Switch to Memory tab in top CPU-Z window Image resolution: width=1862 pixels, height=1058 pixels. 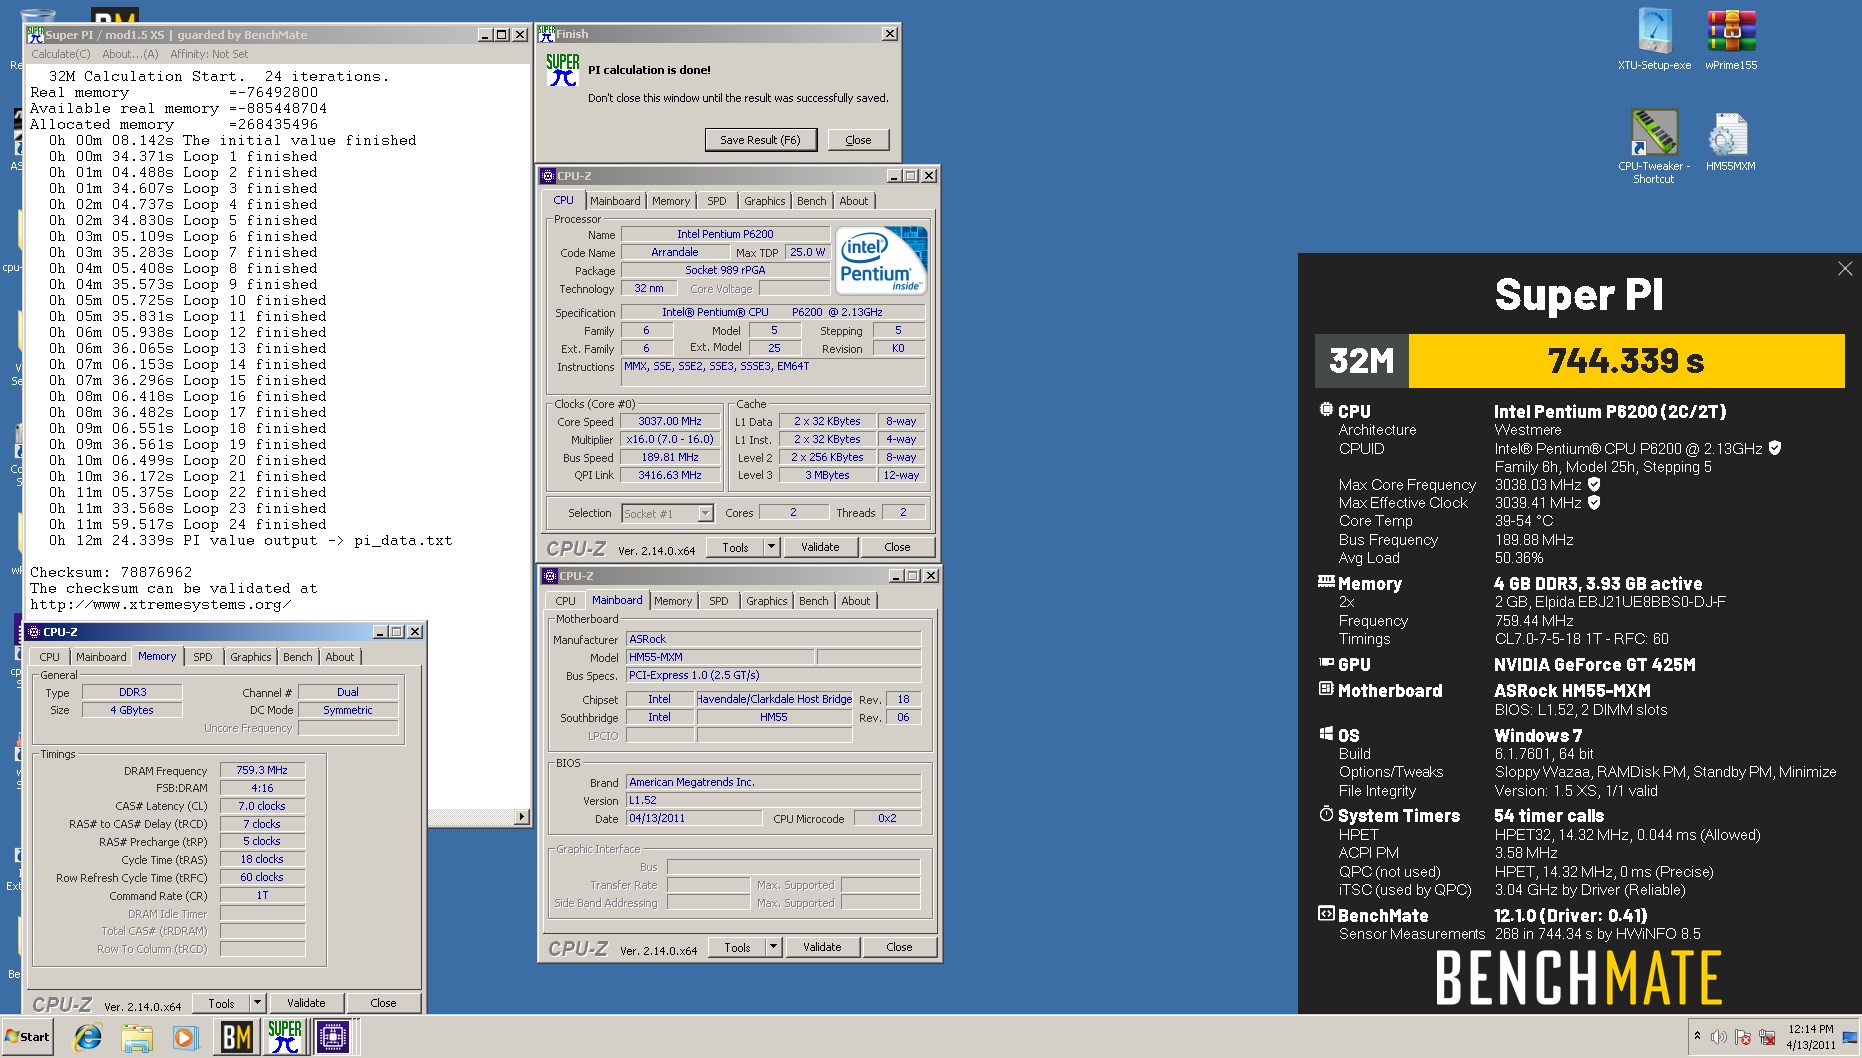(x=671, y=201)
